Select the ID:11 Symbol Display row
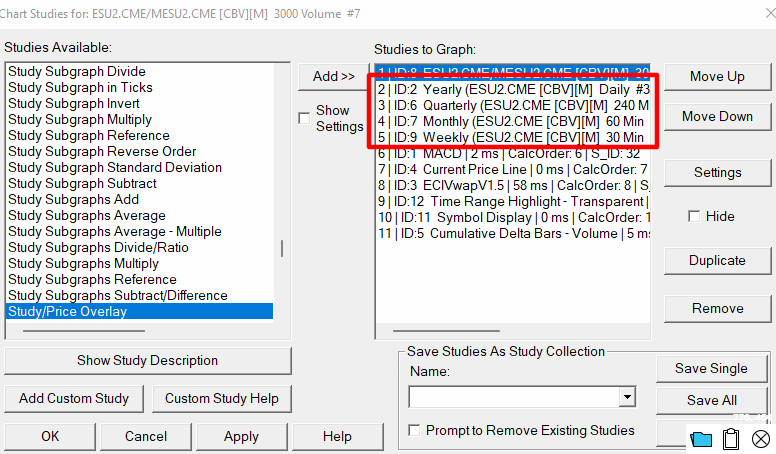776x454 pixels. point(513,217)
